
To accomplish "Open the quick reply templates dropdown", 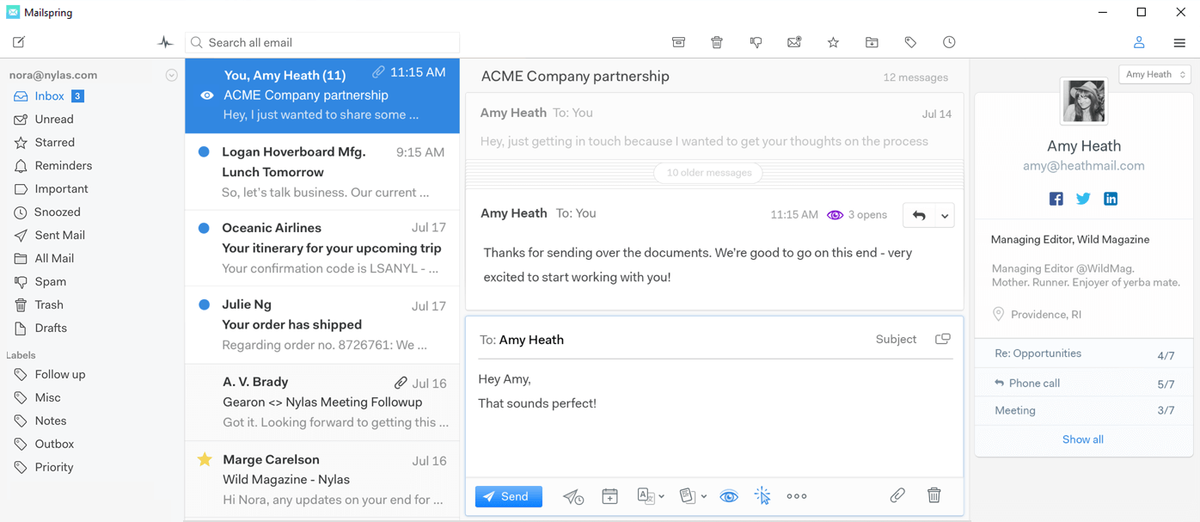I will click(x=693, y=496).
